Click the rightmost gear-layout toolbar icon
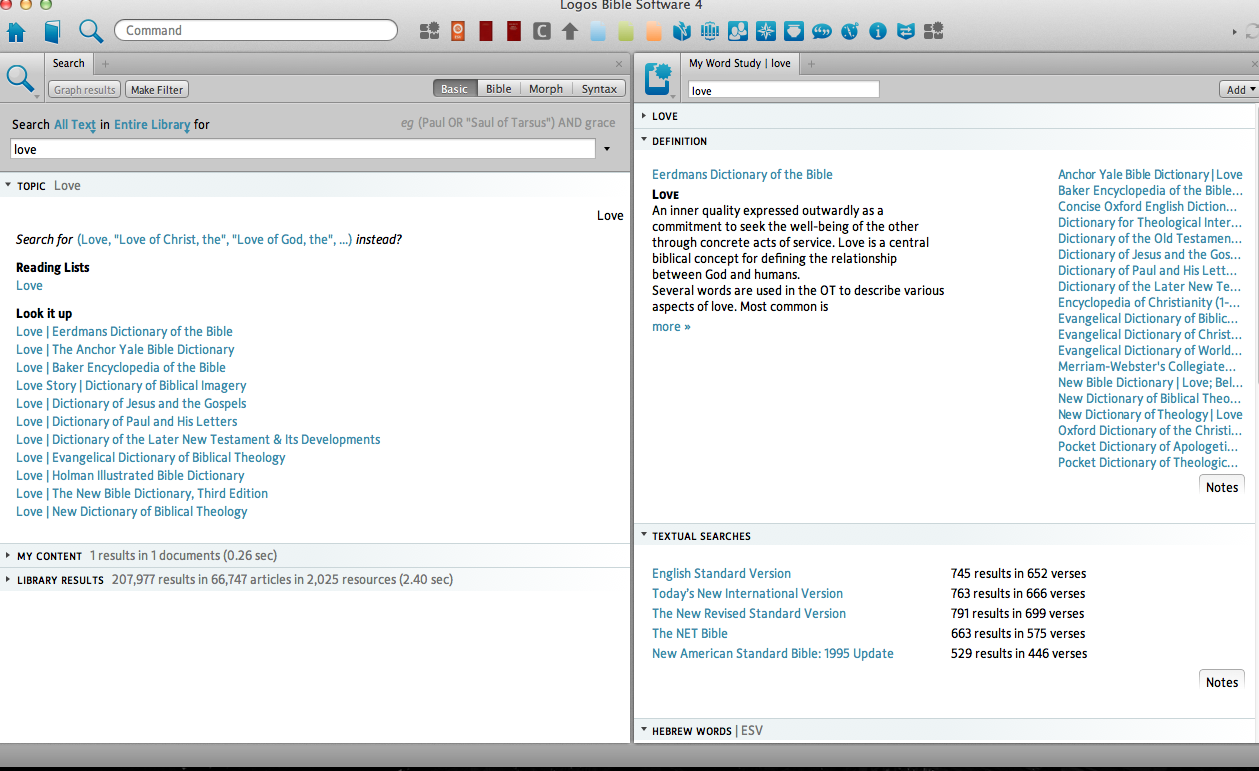Image resolution: width=1259 pixels, height=771 pixels. coord(934,31)
